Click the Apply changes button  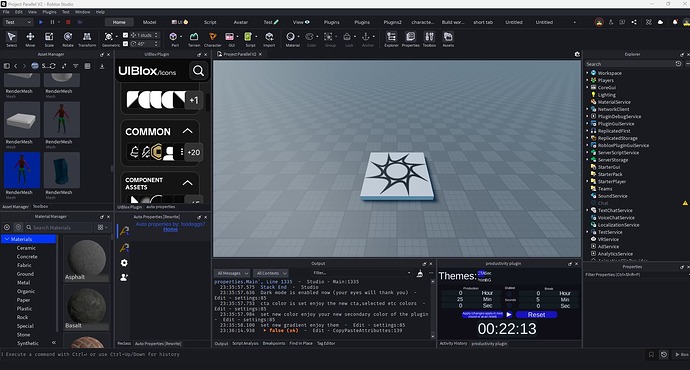coord(482,315)
